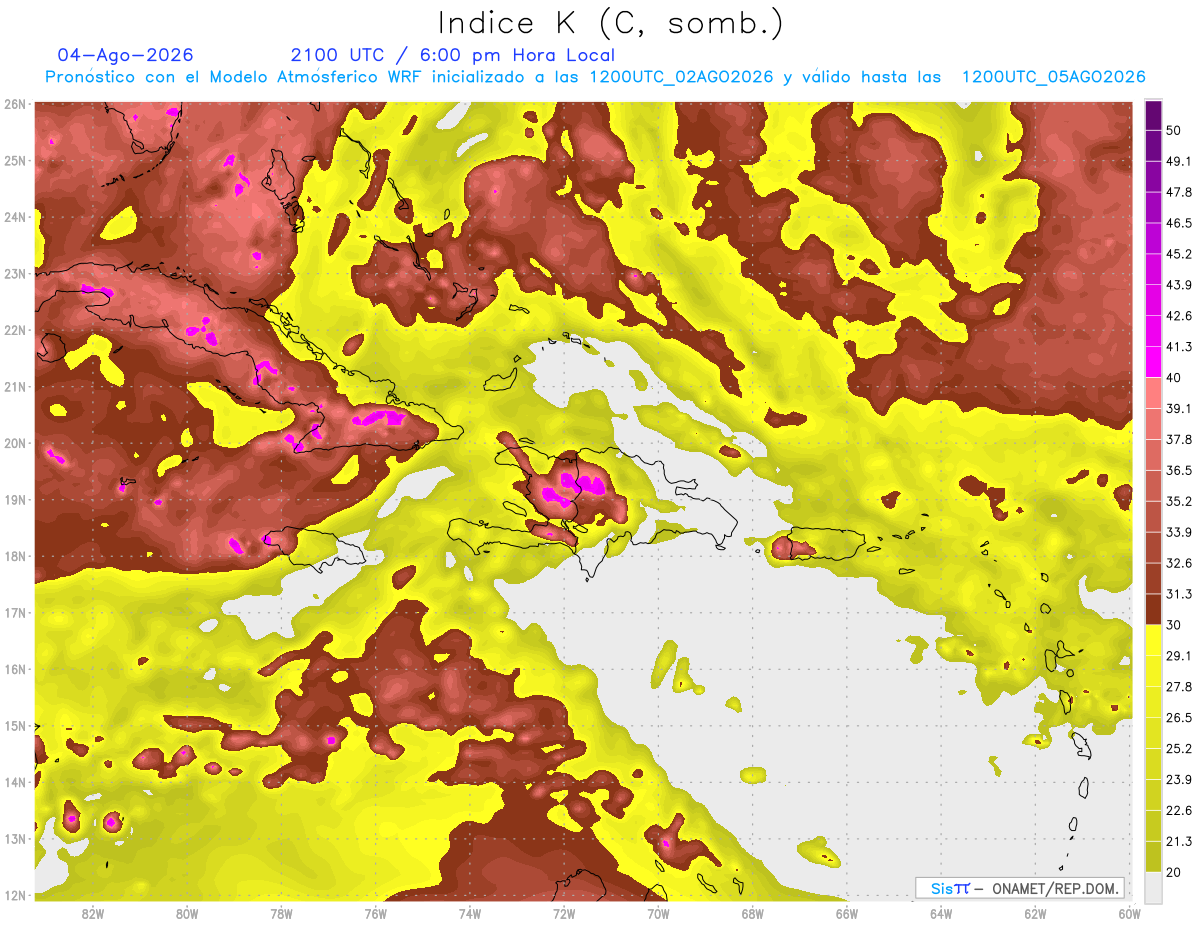Select the "21.3" legend value

click(x=1179, y=842)
